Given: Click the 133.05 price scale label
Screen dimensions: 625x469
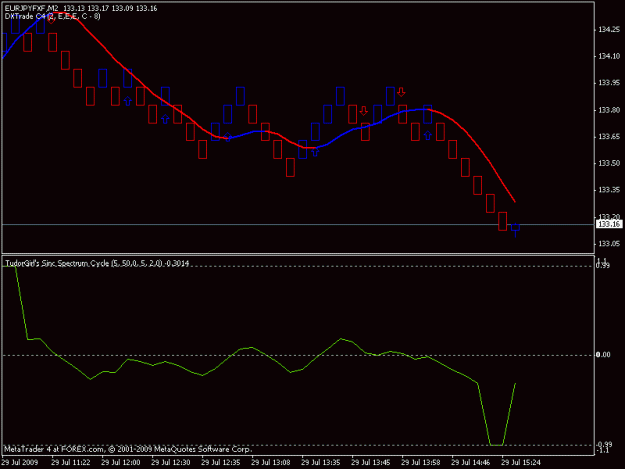Looking at the screenshot, I should 609,243.
